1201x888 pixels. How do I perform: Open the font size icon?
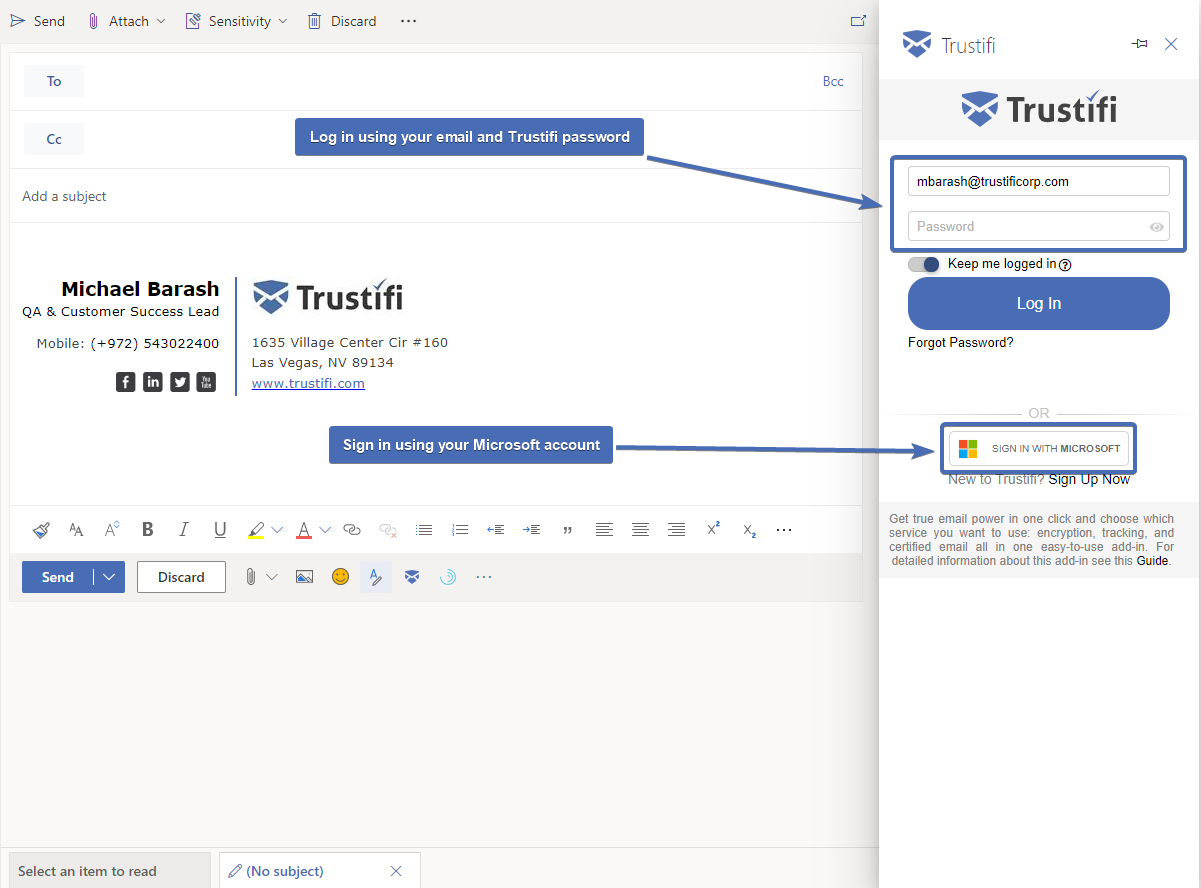112,530
